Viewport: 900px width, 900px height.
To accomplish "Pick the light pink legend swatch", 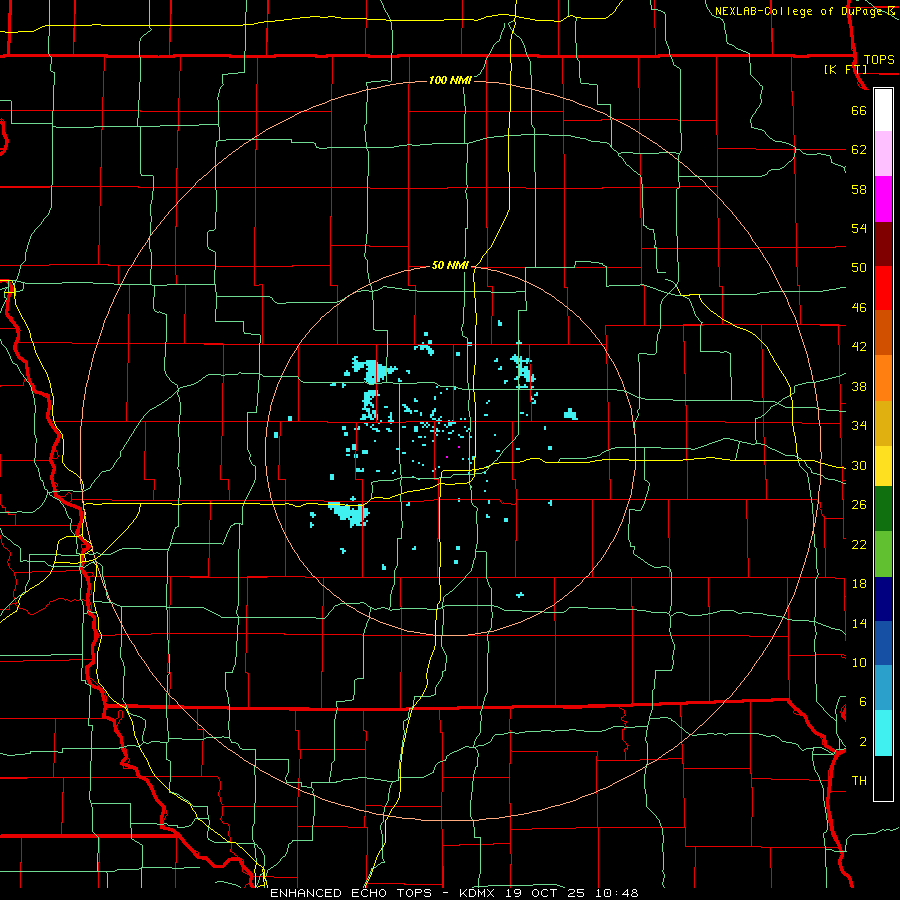I will tap(883, 154).
